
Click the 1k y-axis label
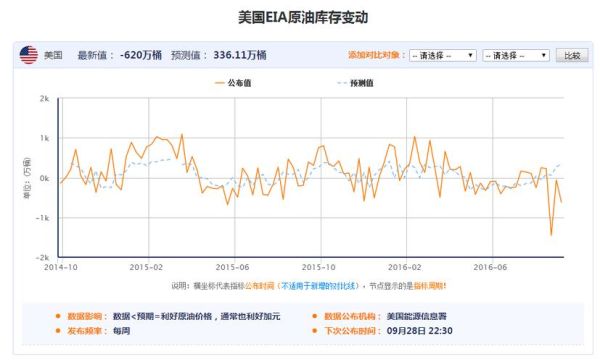(44, 138)
